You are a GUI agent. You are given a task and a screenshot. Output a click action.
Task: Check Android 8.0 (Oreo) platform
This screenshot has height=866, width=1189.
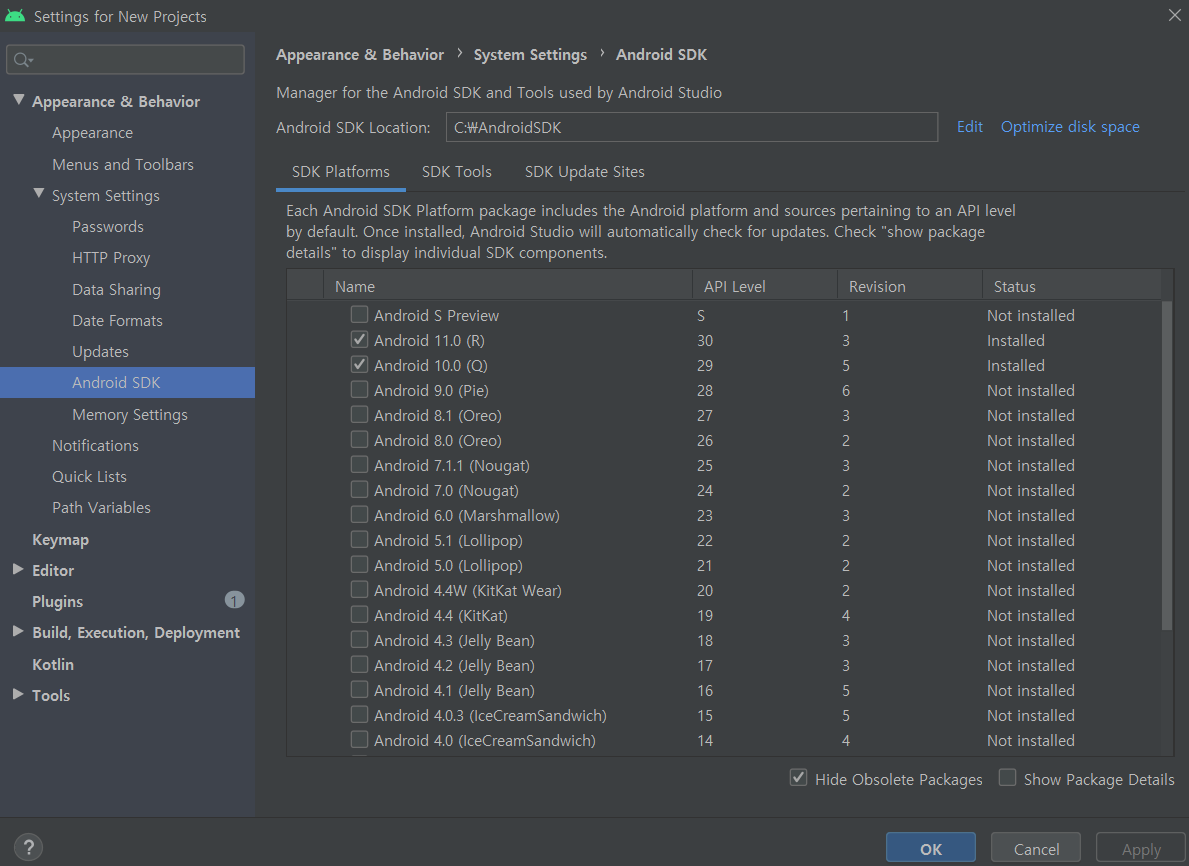pos(359,440)
